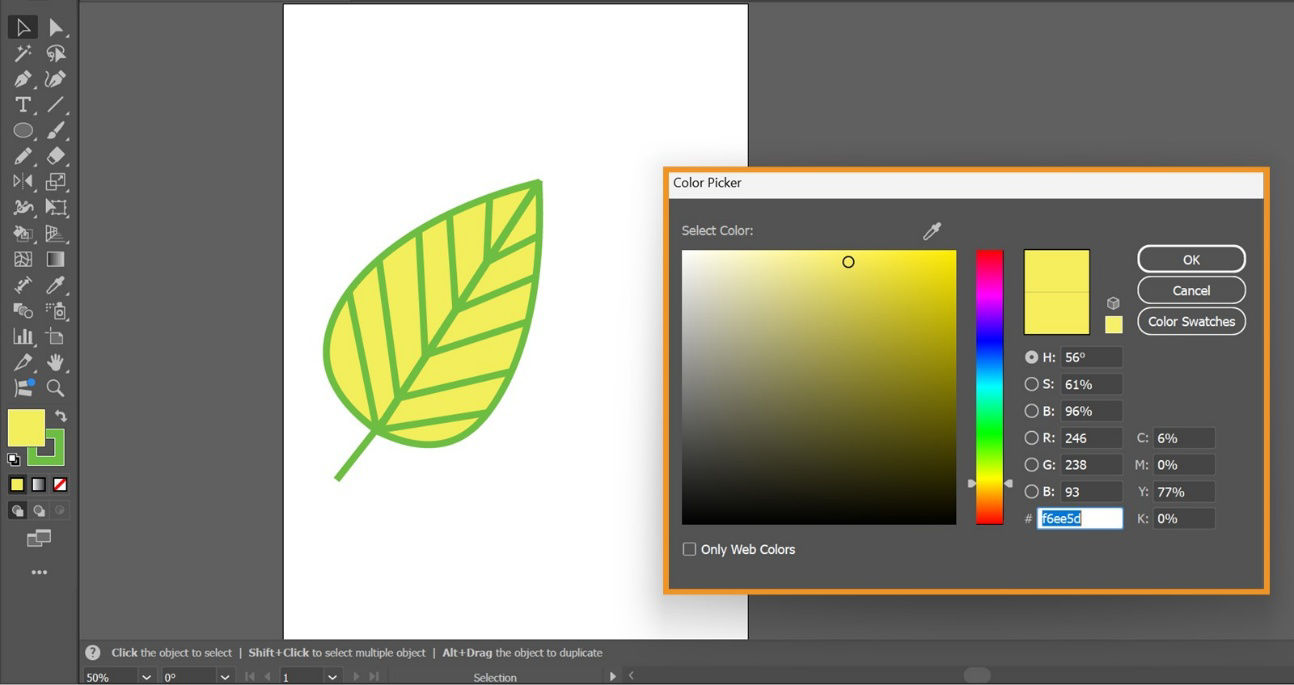Enable the Only Web Colors checkbox

click(689, 549)
